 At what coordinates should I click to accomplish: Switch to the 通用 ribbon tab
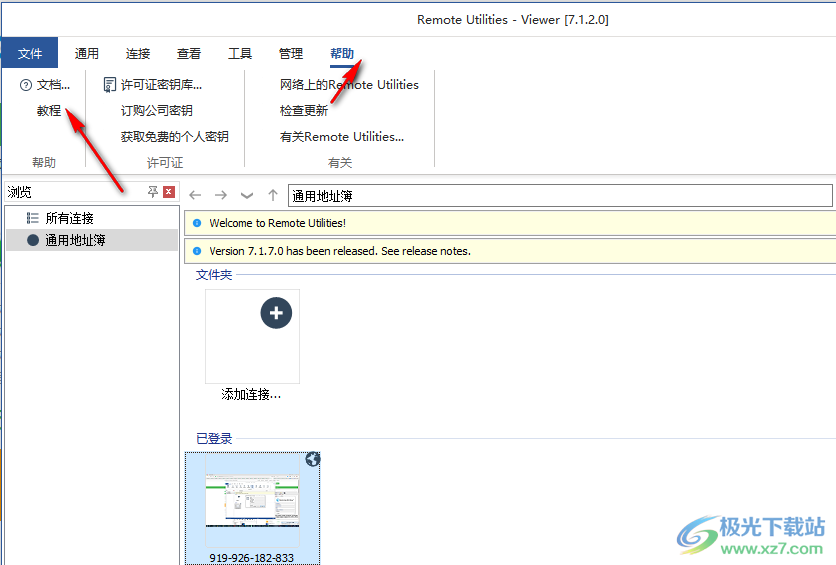(x=86, y=53)
